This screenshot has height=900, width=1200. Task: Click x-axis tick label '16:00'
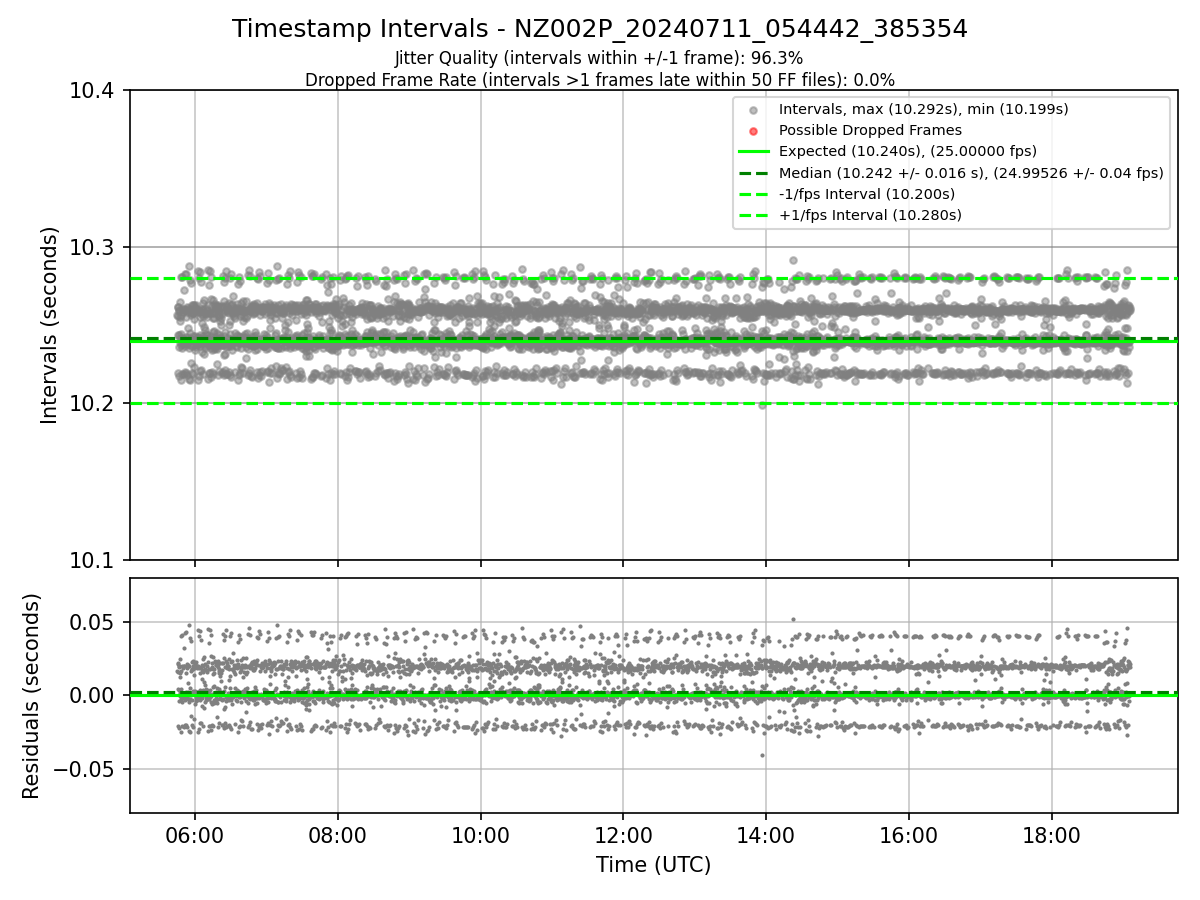[908, 836]
